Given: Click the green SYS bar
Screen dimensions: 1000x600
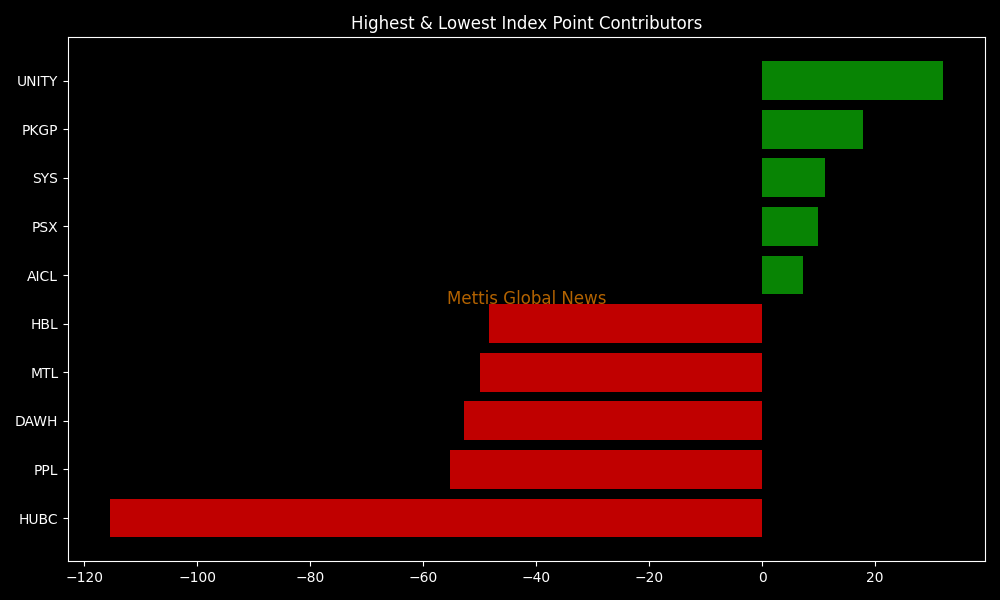Looking at the screenshot, I should point(793,178).
